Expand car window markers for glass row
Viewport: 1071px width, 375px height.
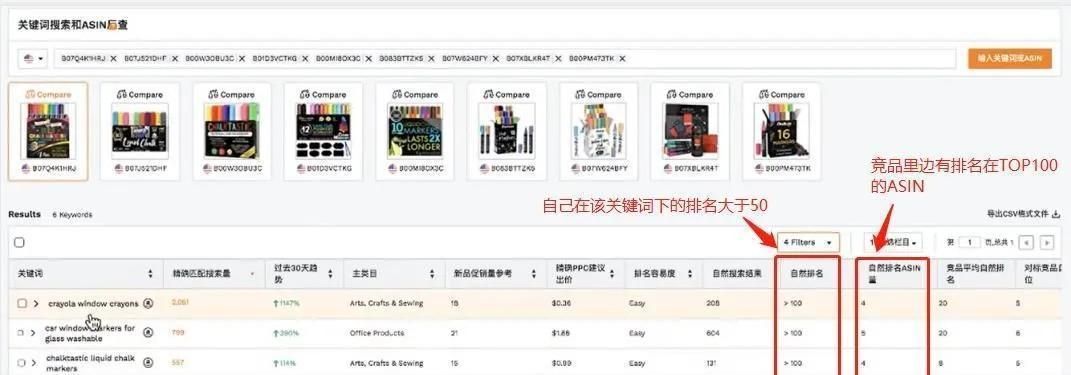click(33, 333)
